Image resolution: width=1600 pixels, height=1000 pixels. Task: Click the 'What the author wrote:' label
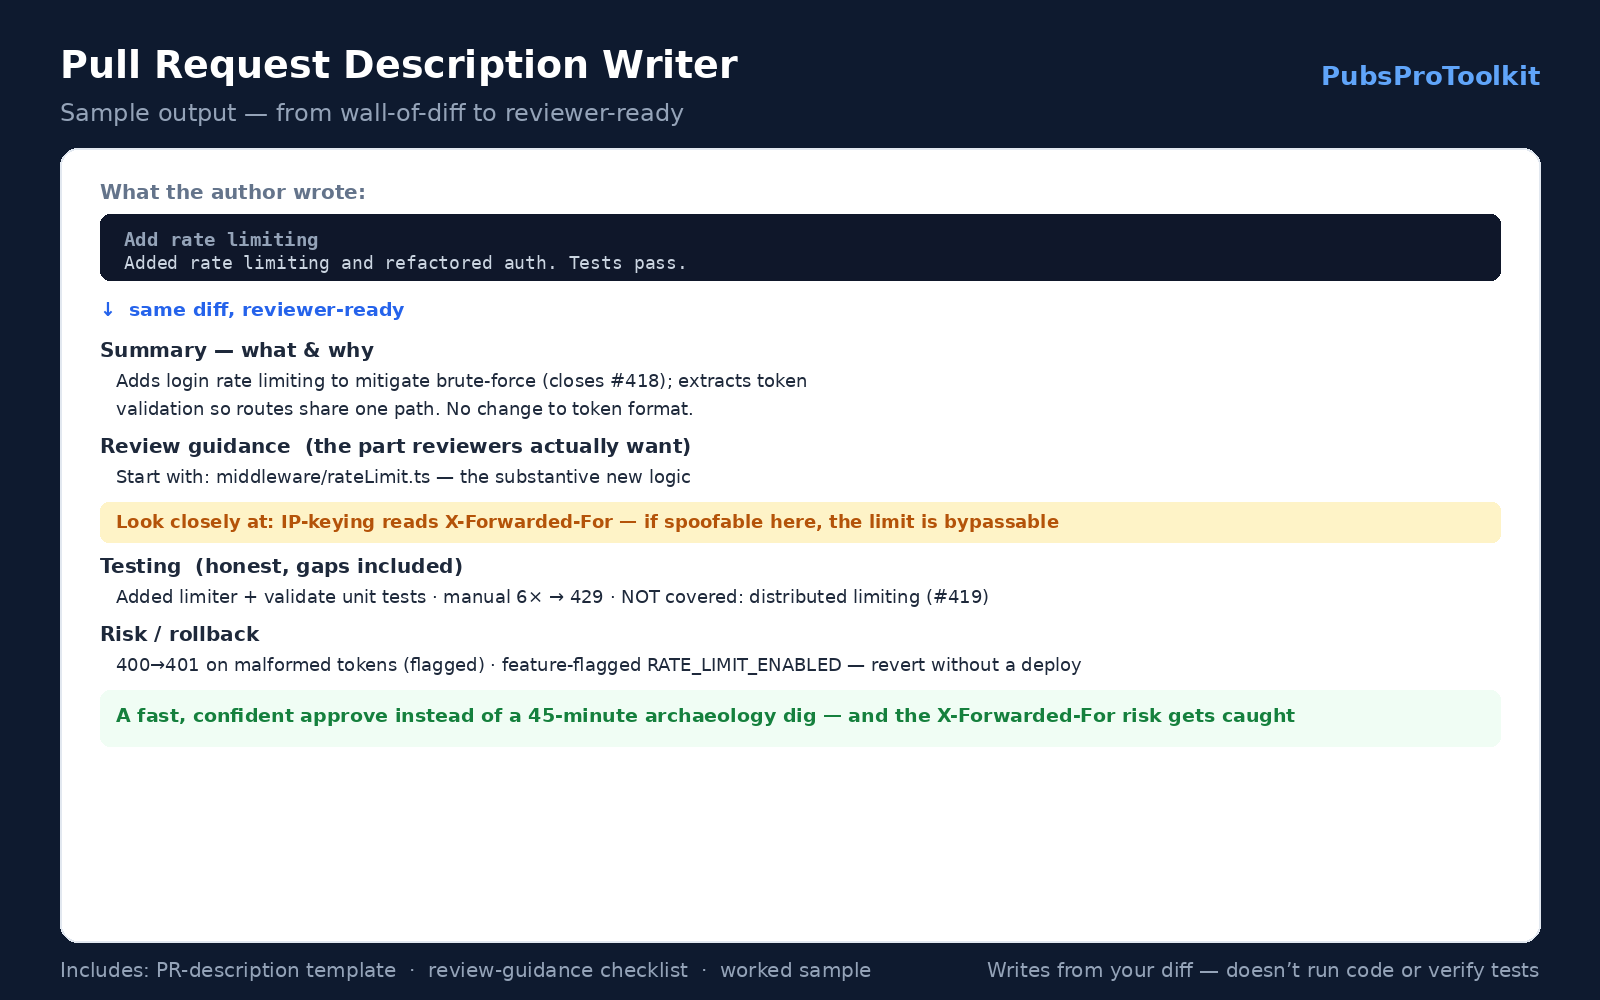click(x=233, y=192)
